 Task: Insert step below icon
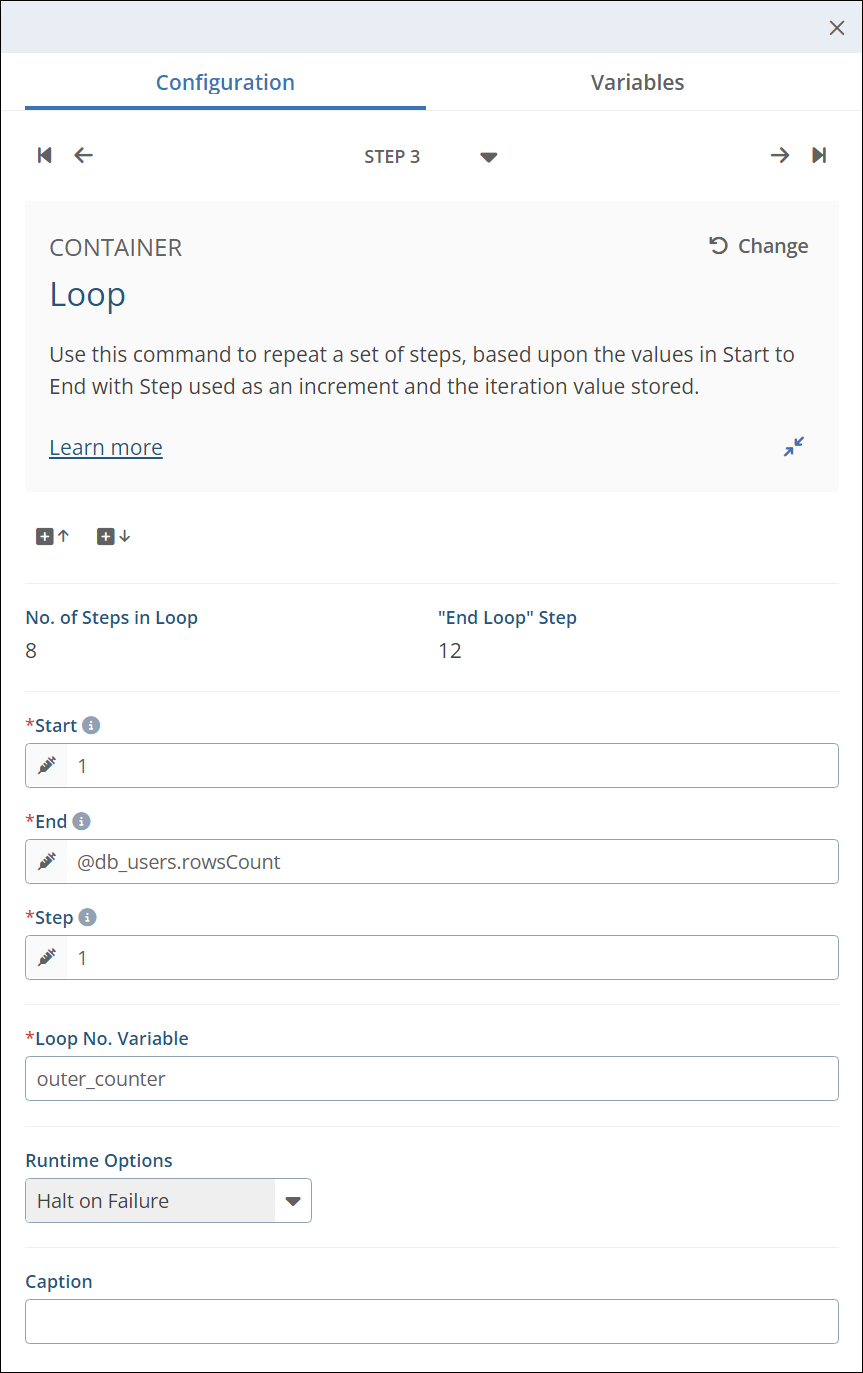[x=113, y=537]
